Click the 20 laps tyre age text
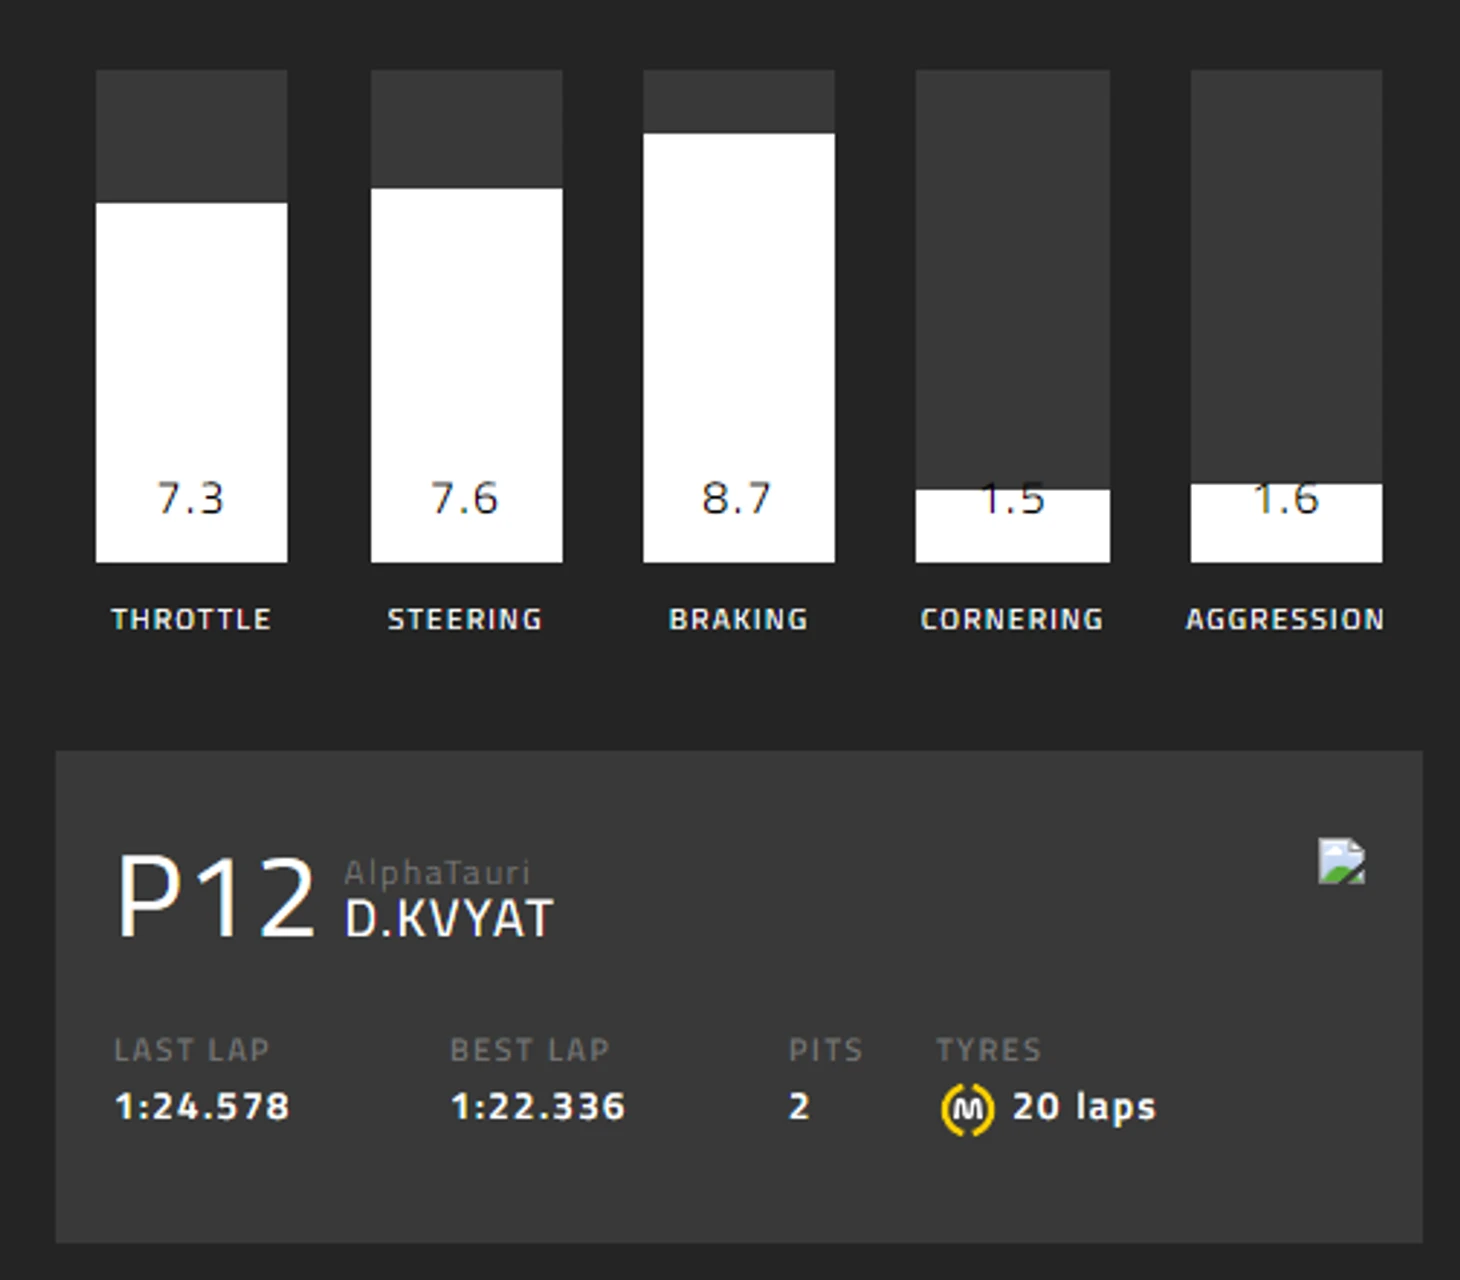1460x1280 pixels. click(1084, 1107)
